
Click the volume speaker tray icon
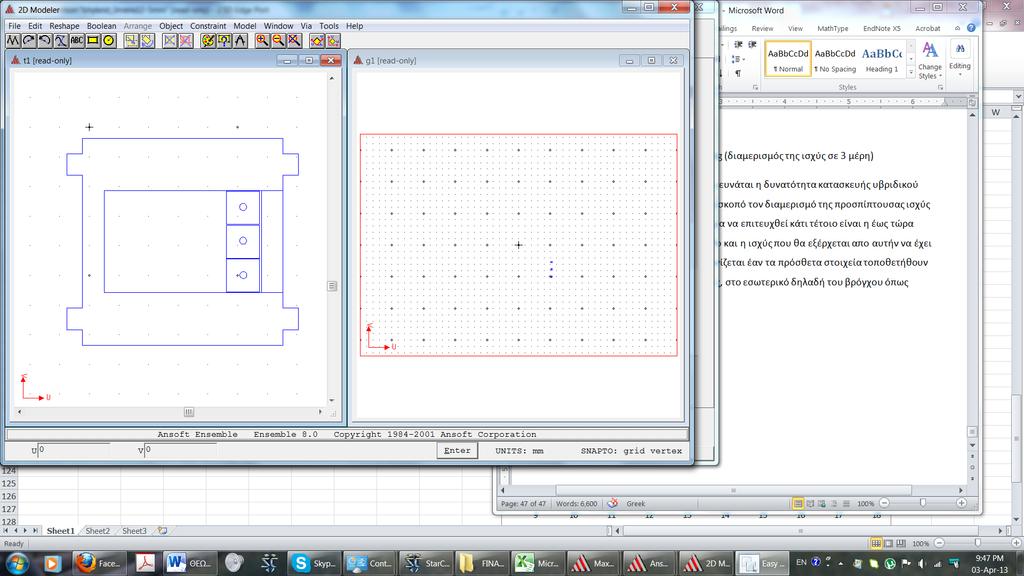[x=921, y=563]
